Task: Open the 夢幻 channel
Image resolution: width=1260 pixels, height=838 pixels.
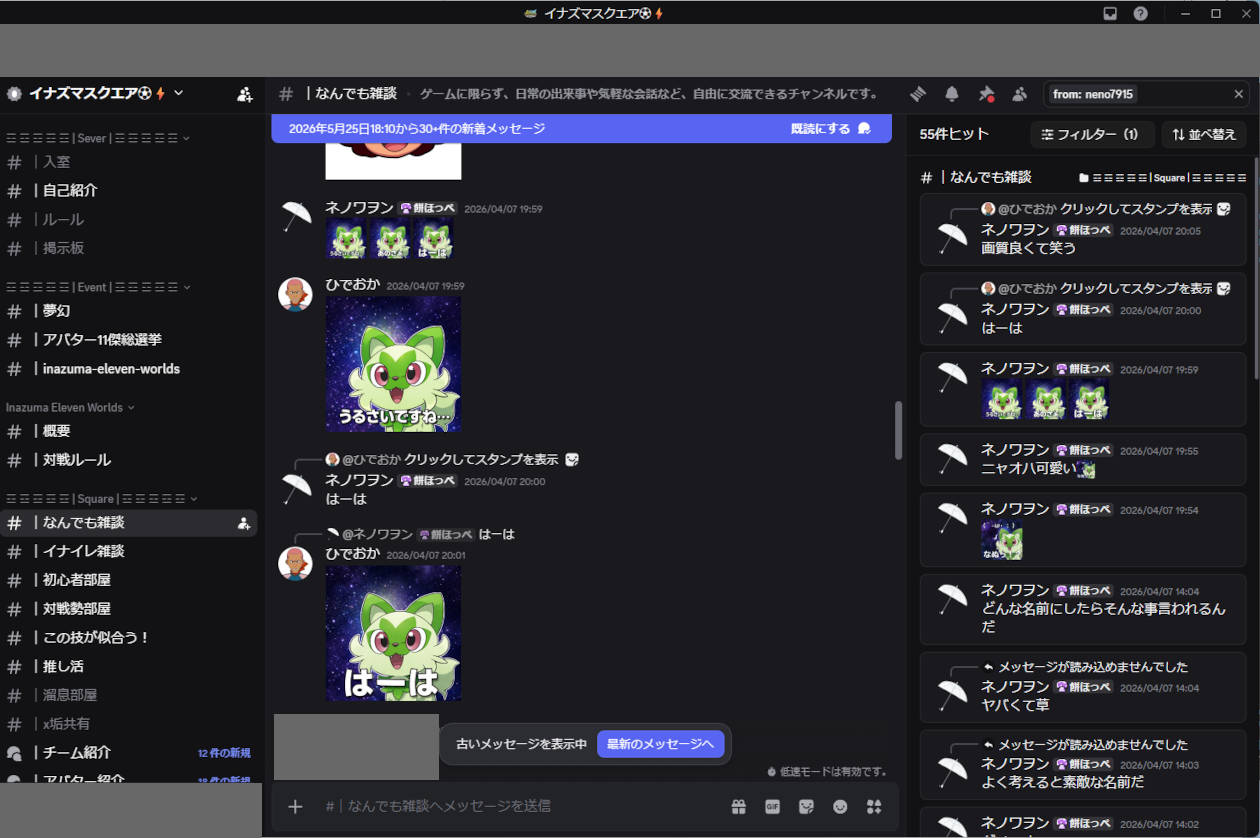Action: coord(129,311)
